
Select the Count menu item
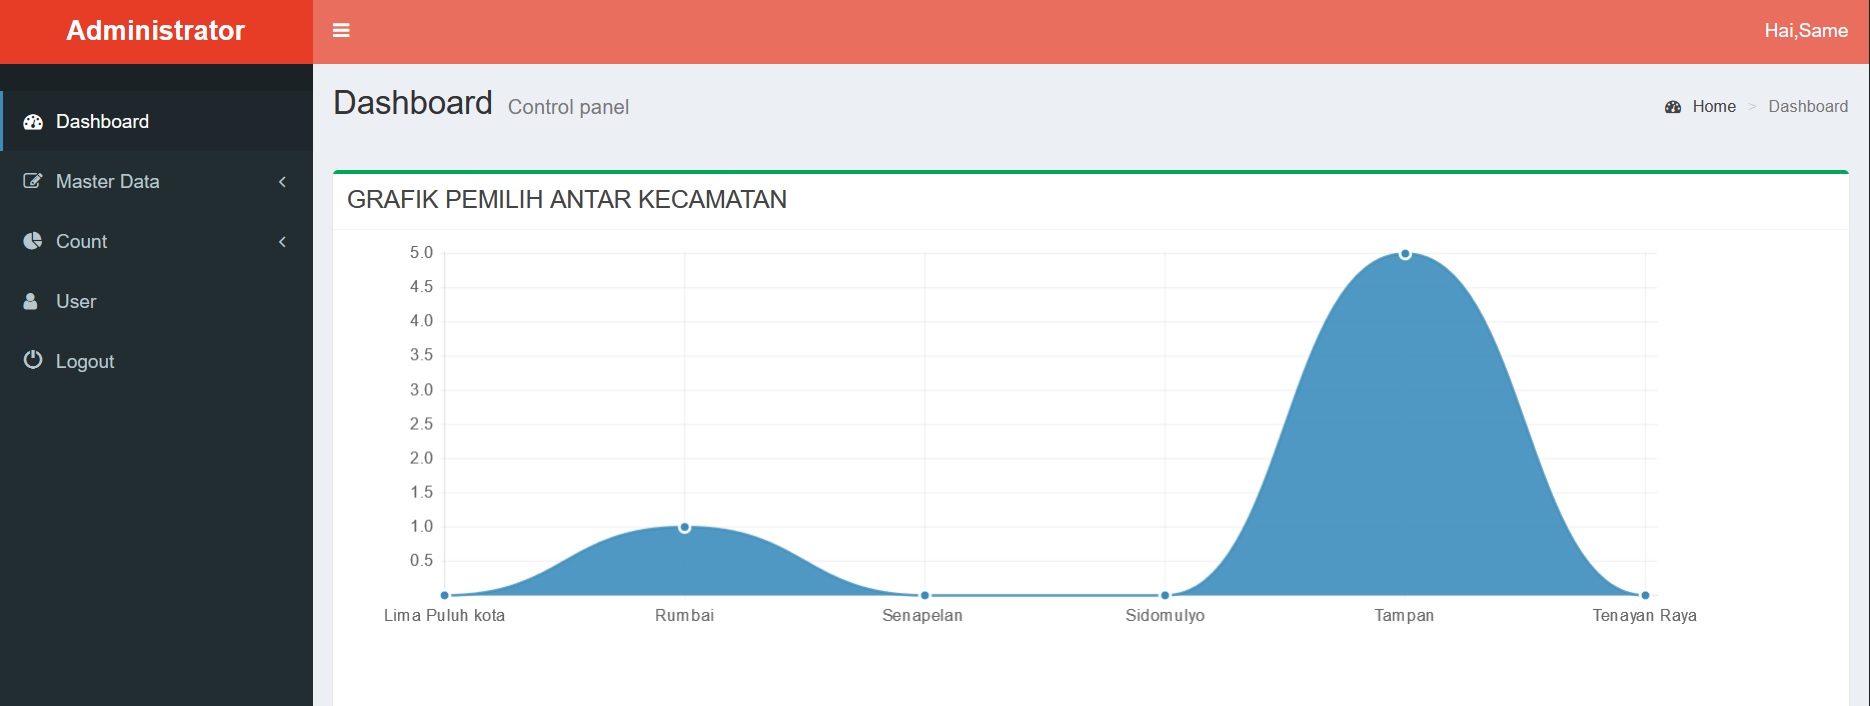tap(81, 241)
